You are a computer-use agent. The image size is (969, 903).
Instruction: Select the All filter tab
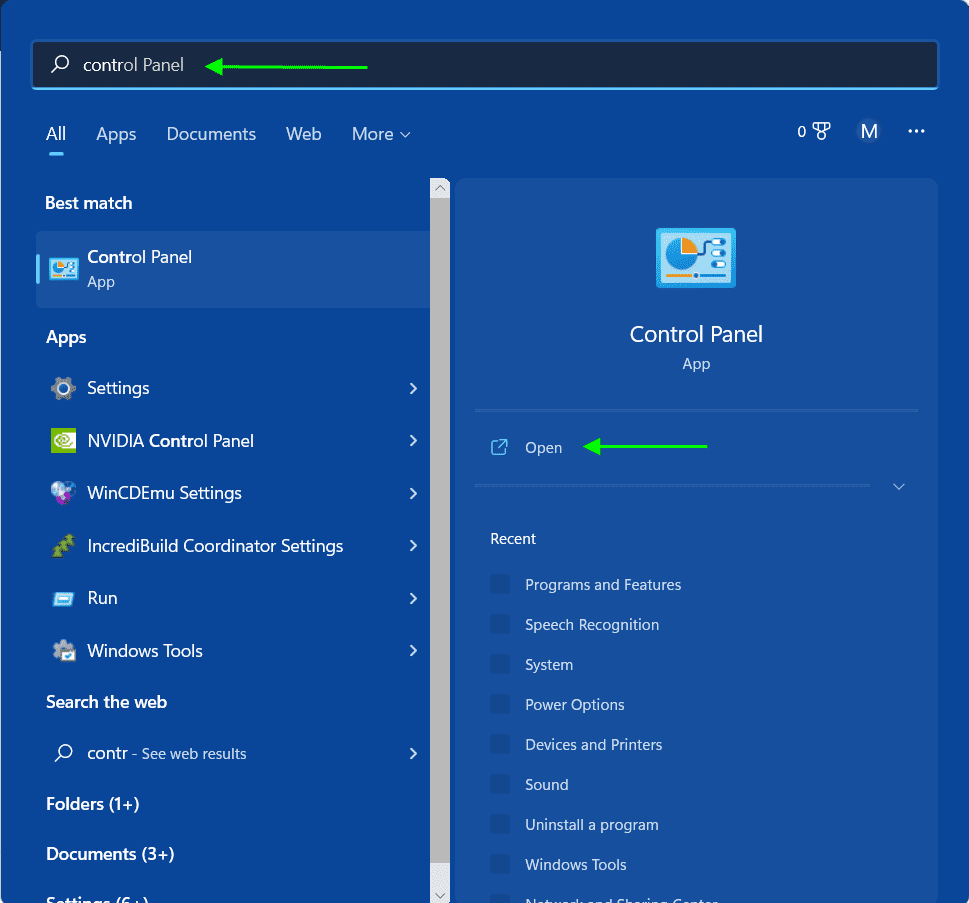56,134
